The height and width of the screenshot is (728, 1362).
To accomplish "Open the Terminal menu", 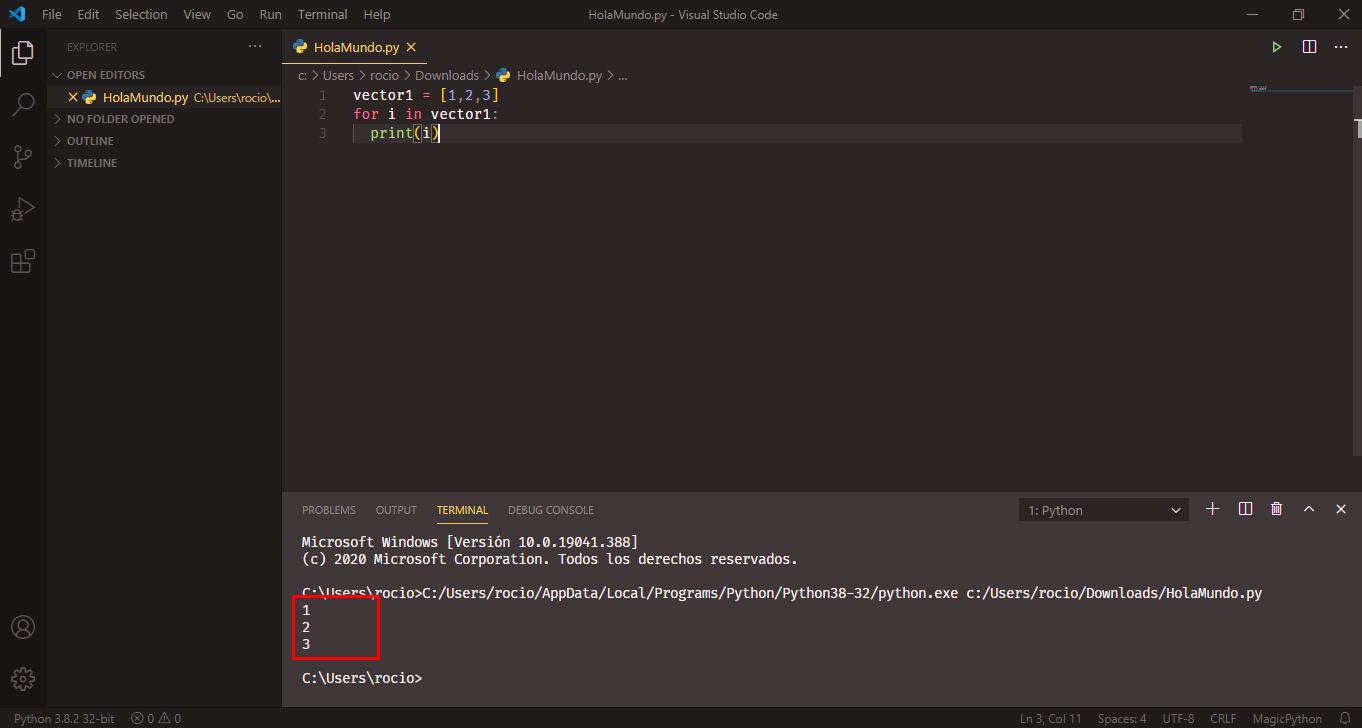I will pos(322,15).
